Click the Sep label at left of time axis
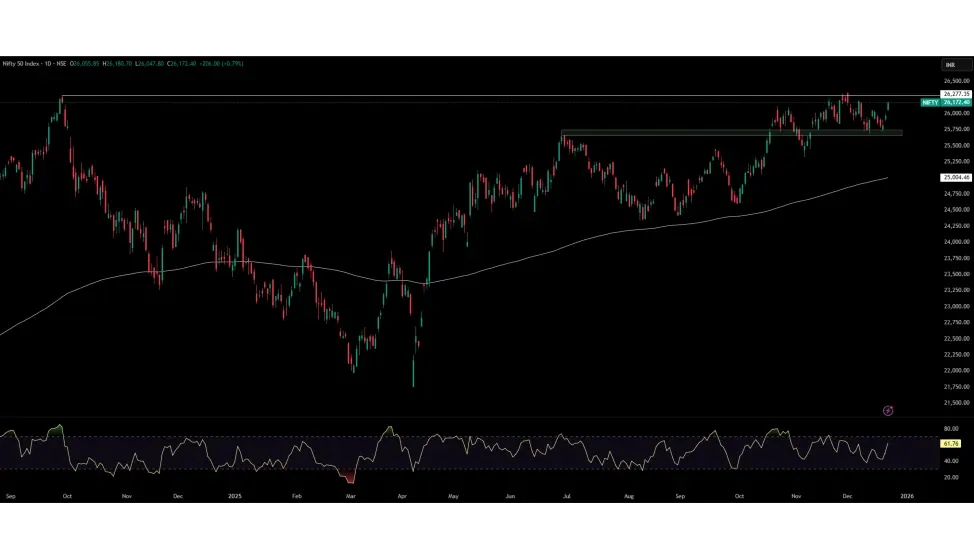The image size is (974, 548). point(11,495)
